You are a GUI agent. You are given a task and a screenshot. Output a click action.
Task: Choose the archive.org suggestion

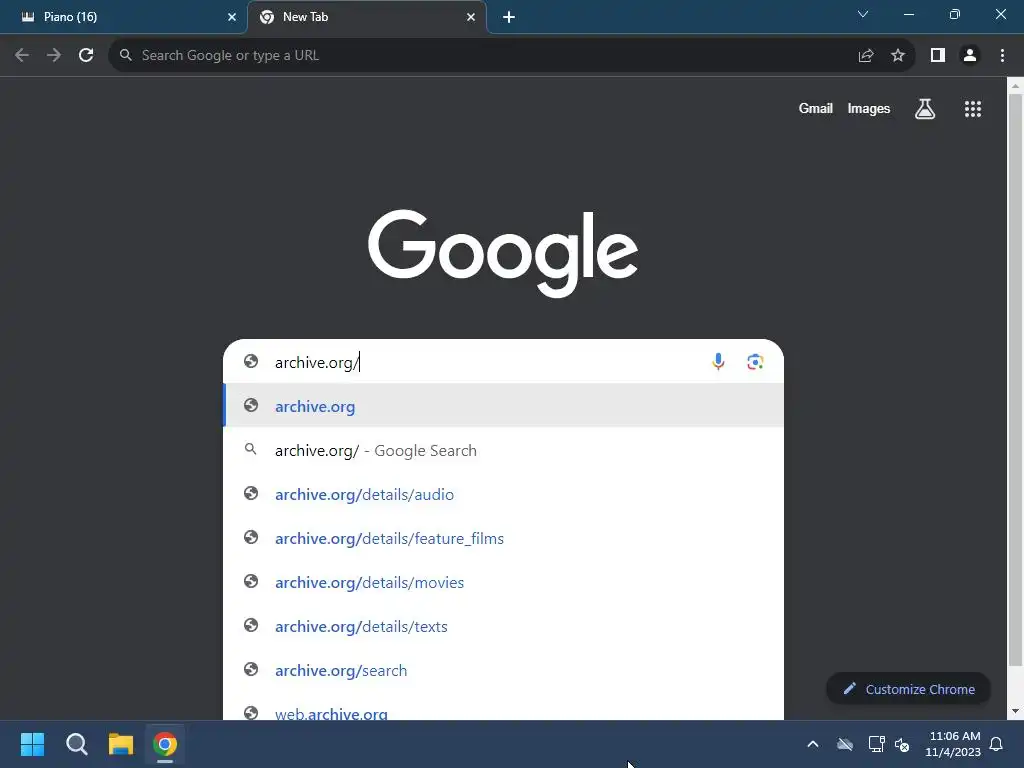tap(504, 406)
